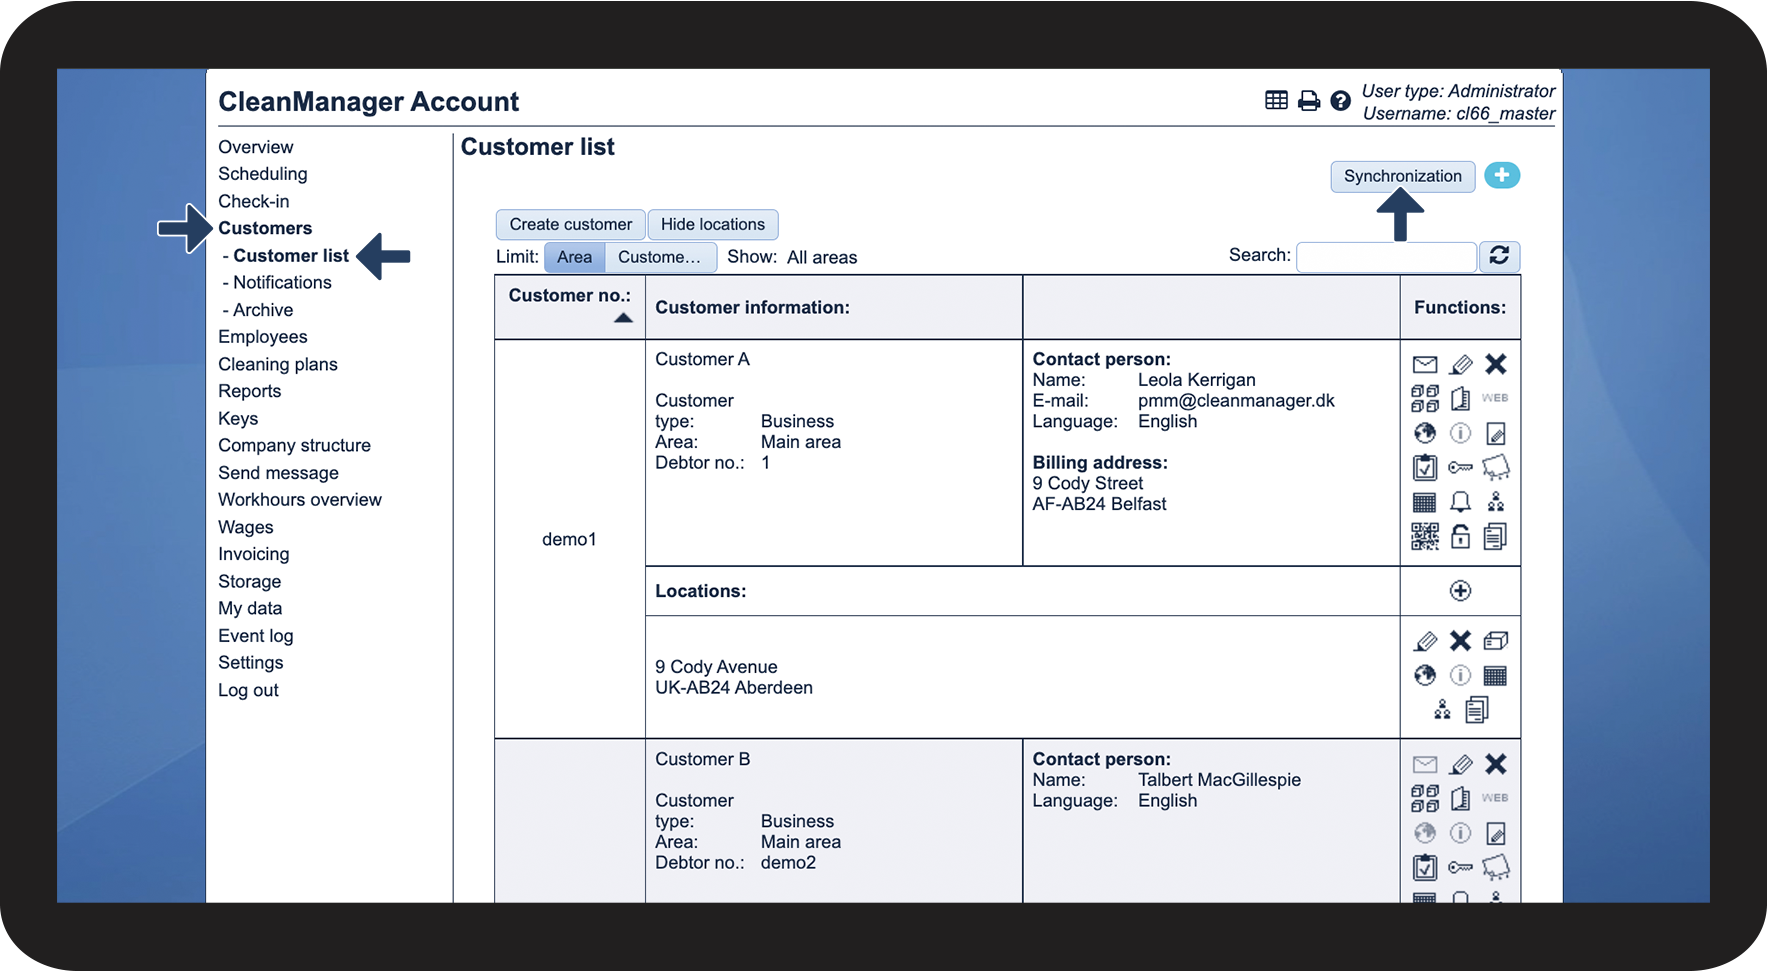Click the blue plus button next to Synchronization
Viewport: 1767px width, 971px height.
[1501, 176]
